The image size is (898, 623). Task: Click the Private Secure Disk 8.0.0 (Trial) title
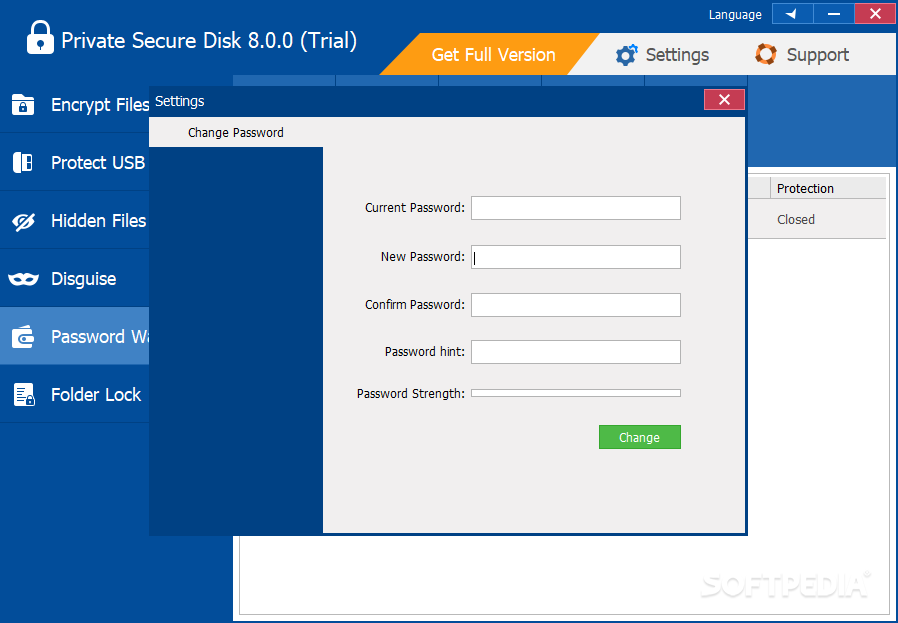point(209,41)
